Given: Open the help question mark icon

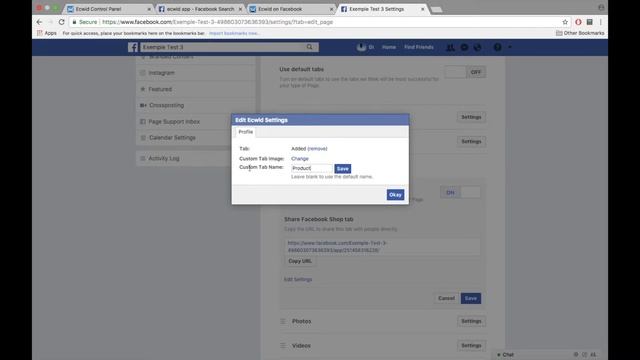Looking at the screenshot, I should (497, 47).
